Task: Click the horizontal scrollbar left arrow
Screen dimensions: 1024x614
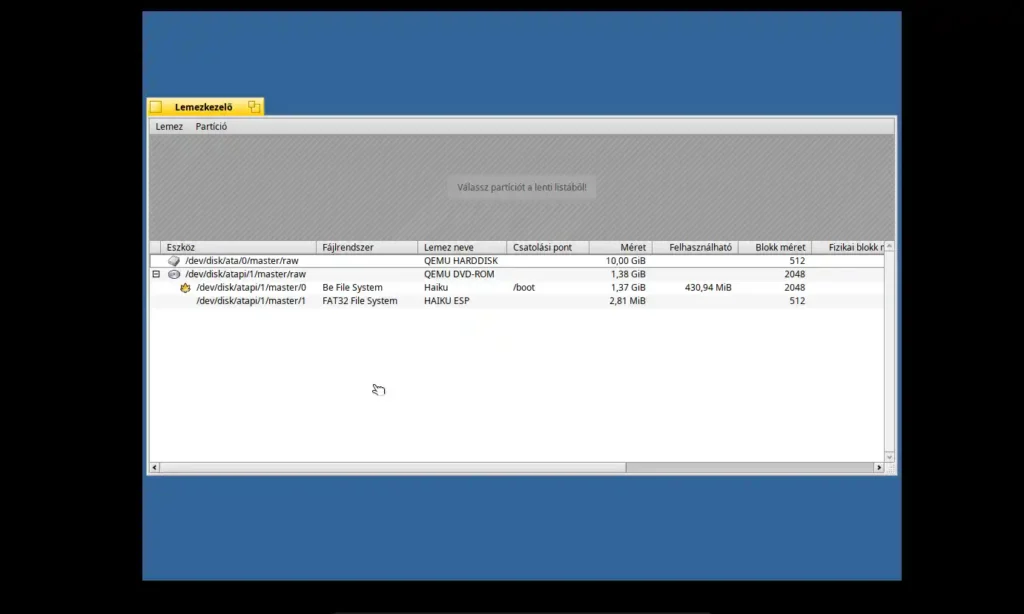Action: [x=155, y=468]
